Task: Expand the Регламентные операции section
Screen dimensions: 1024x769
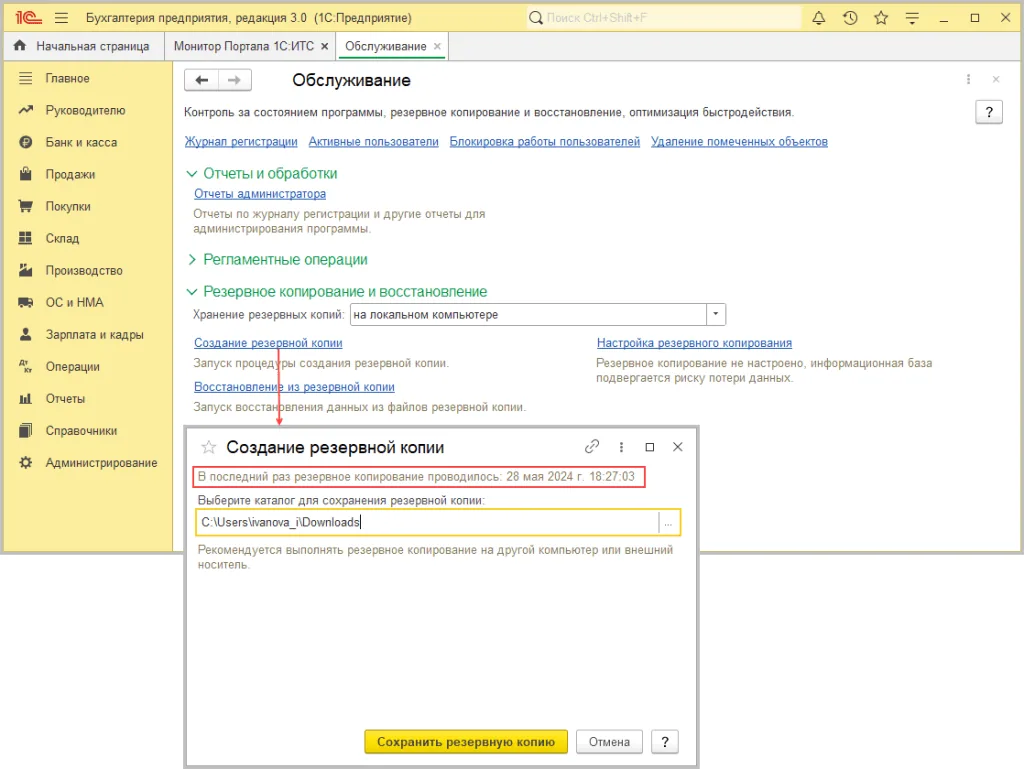Action: pyautogui.click(x=193, y=259)
